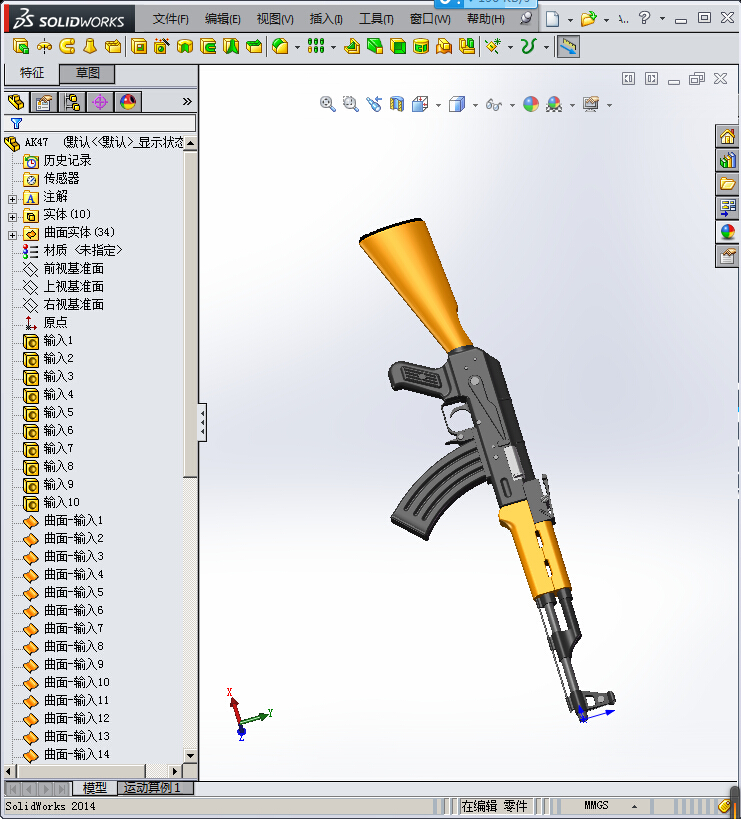Image resolution: width=741 pixels, height=819 pixels.
Task: Switch to the 草图 tab
Action: pos(87,73)
